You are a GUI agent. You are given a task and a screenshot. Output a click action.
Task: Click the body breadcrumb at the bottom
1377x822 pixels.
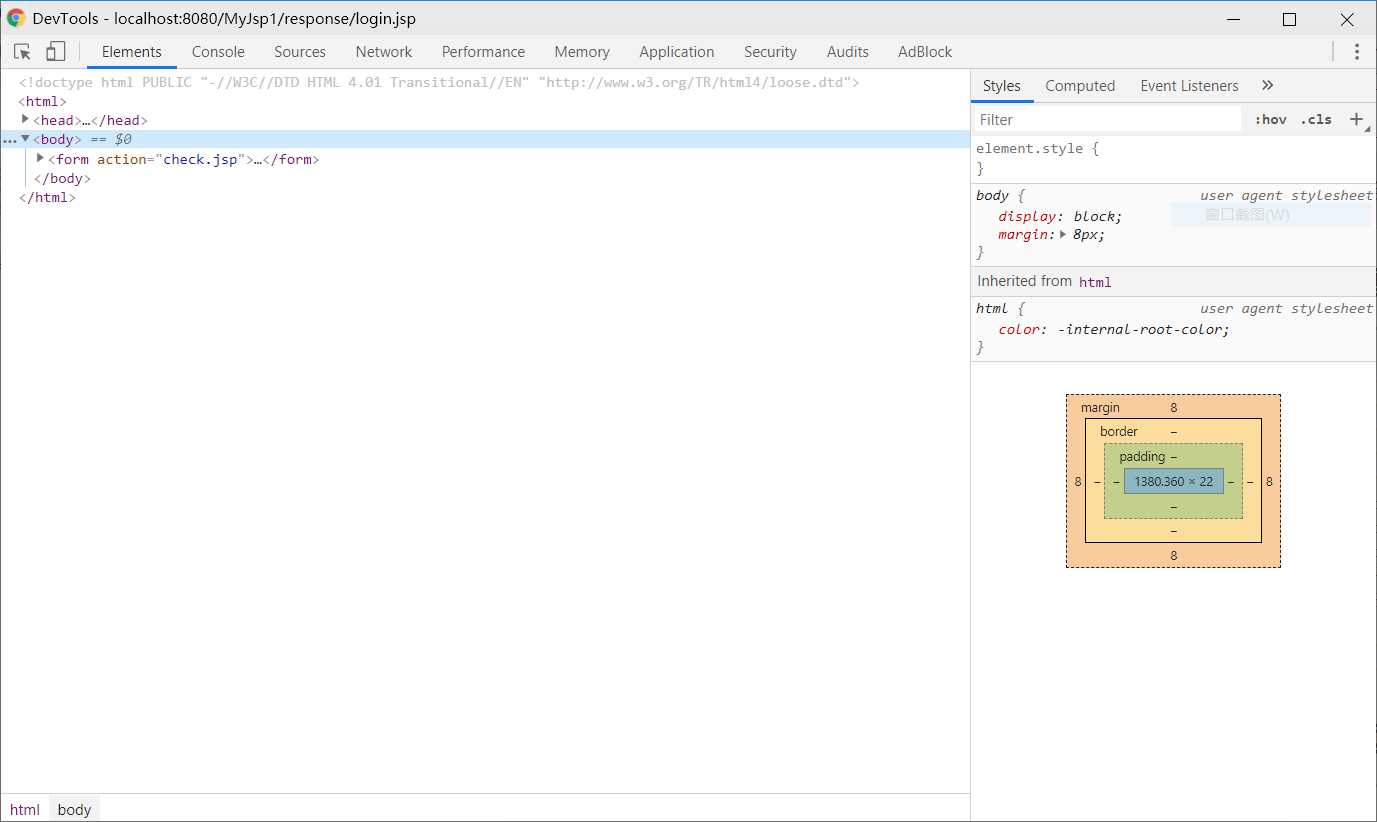(x=74, y=810)
